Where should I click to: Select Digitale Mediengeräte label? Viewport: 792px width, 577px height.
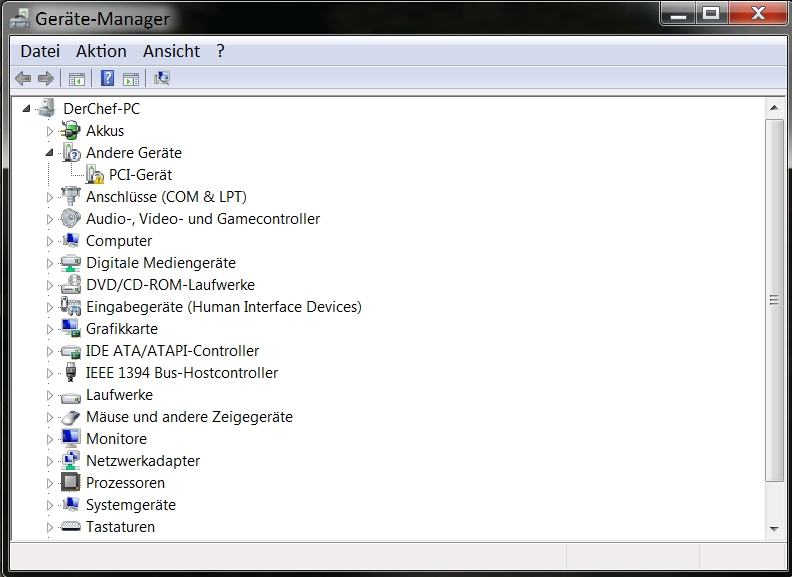tap(161, 263)
